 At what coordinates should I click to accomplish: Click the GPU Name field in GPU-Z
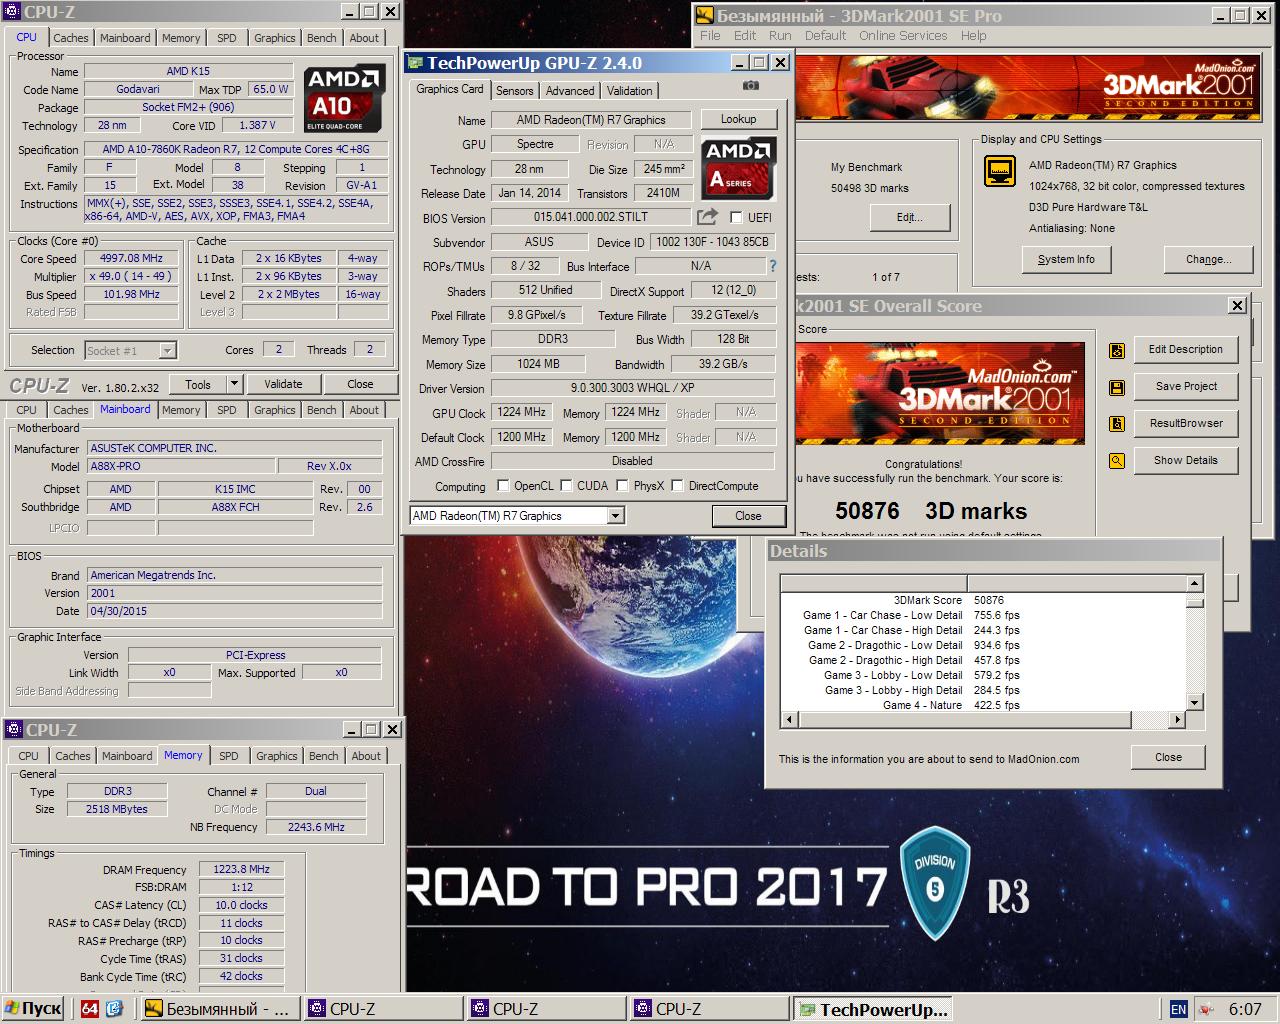[x=591, y=120]
